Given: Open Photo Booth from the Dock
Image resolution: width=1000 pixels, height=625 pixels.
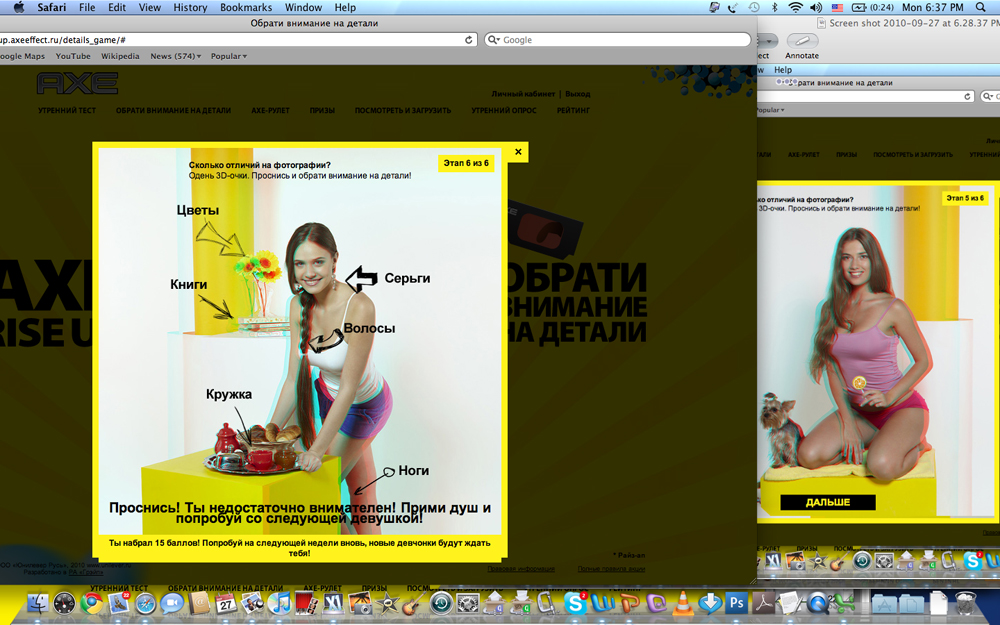Looking at the screenshot, I should (306, 603).
